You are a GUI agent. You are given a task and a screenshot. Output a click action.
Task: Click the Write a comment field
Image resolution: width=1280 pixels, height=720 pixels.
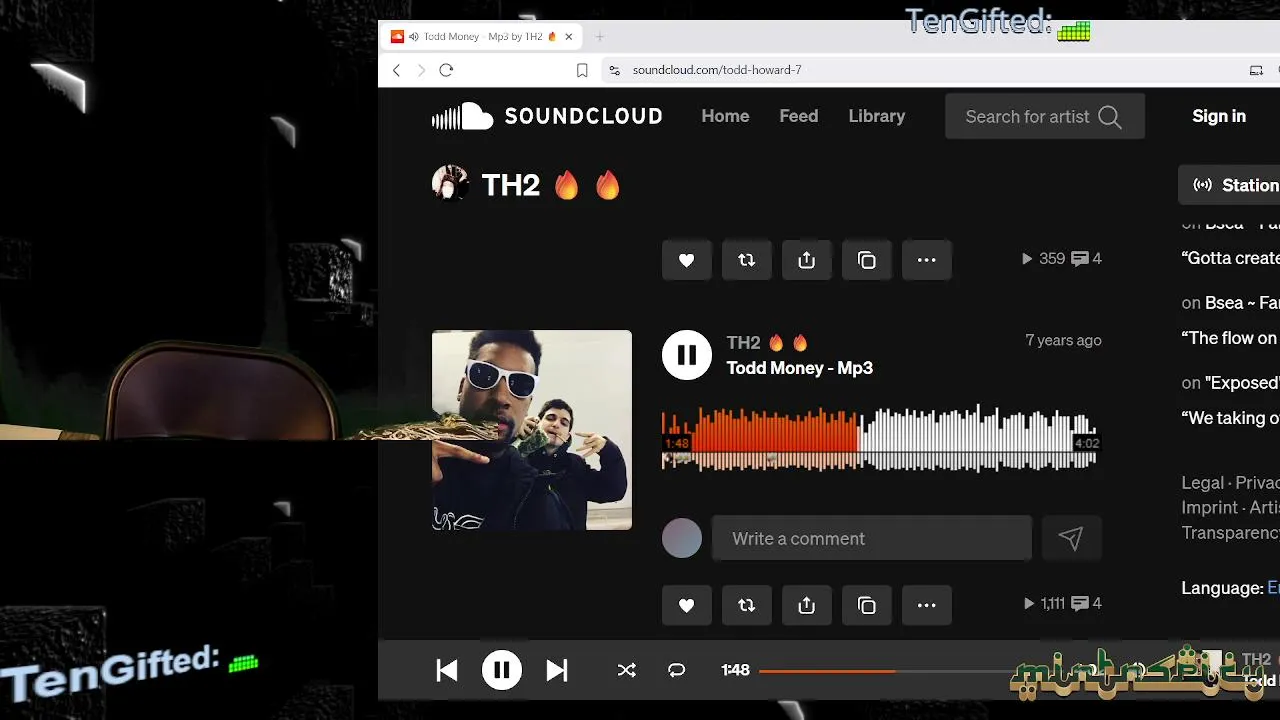[x=871, y=538]
